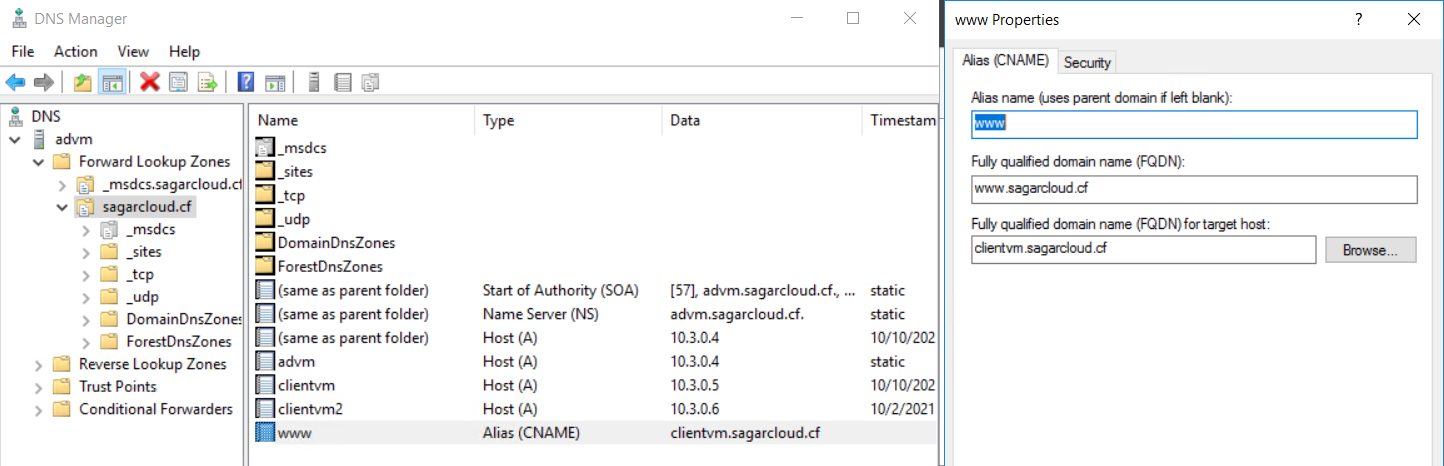Switch to the Security tab
Viewport: 1444px width, 466px height.
coord(1087,62)
